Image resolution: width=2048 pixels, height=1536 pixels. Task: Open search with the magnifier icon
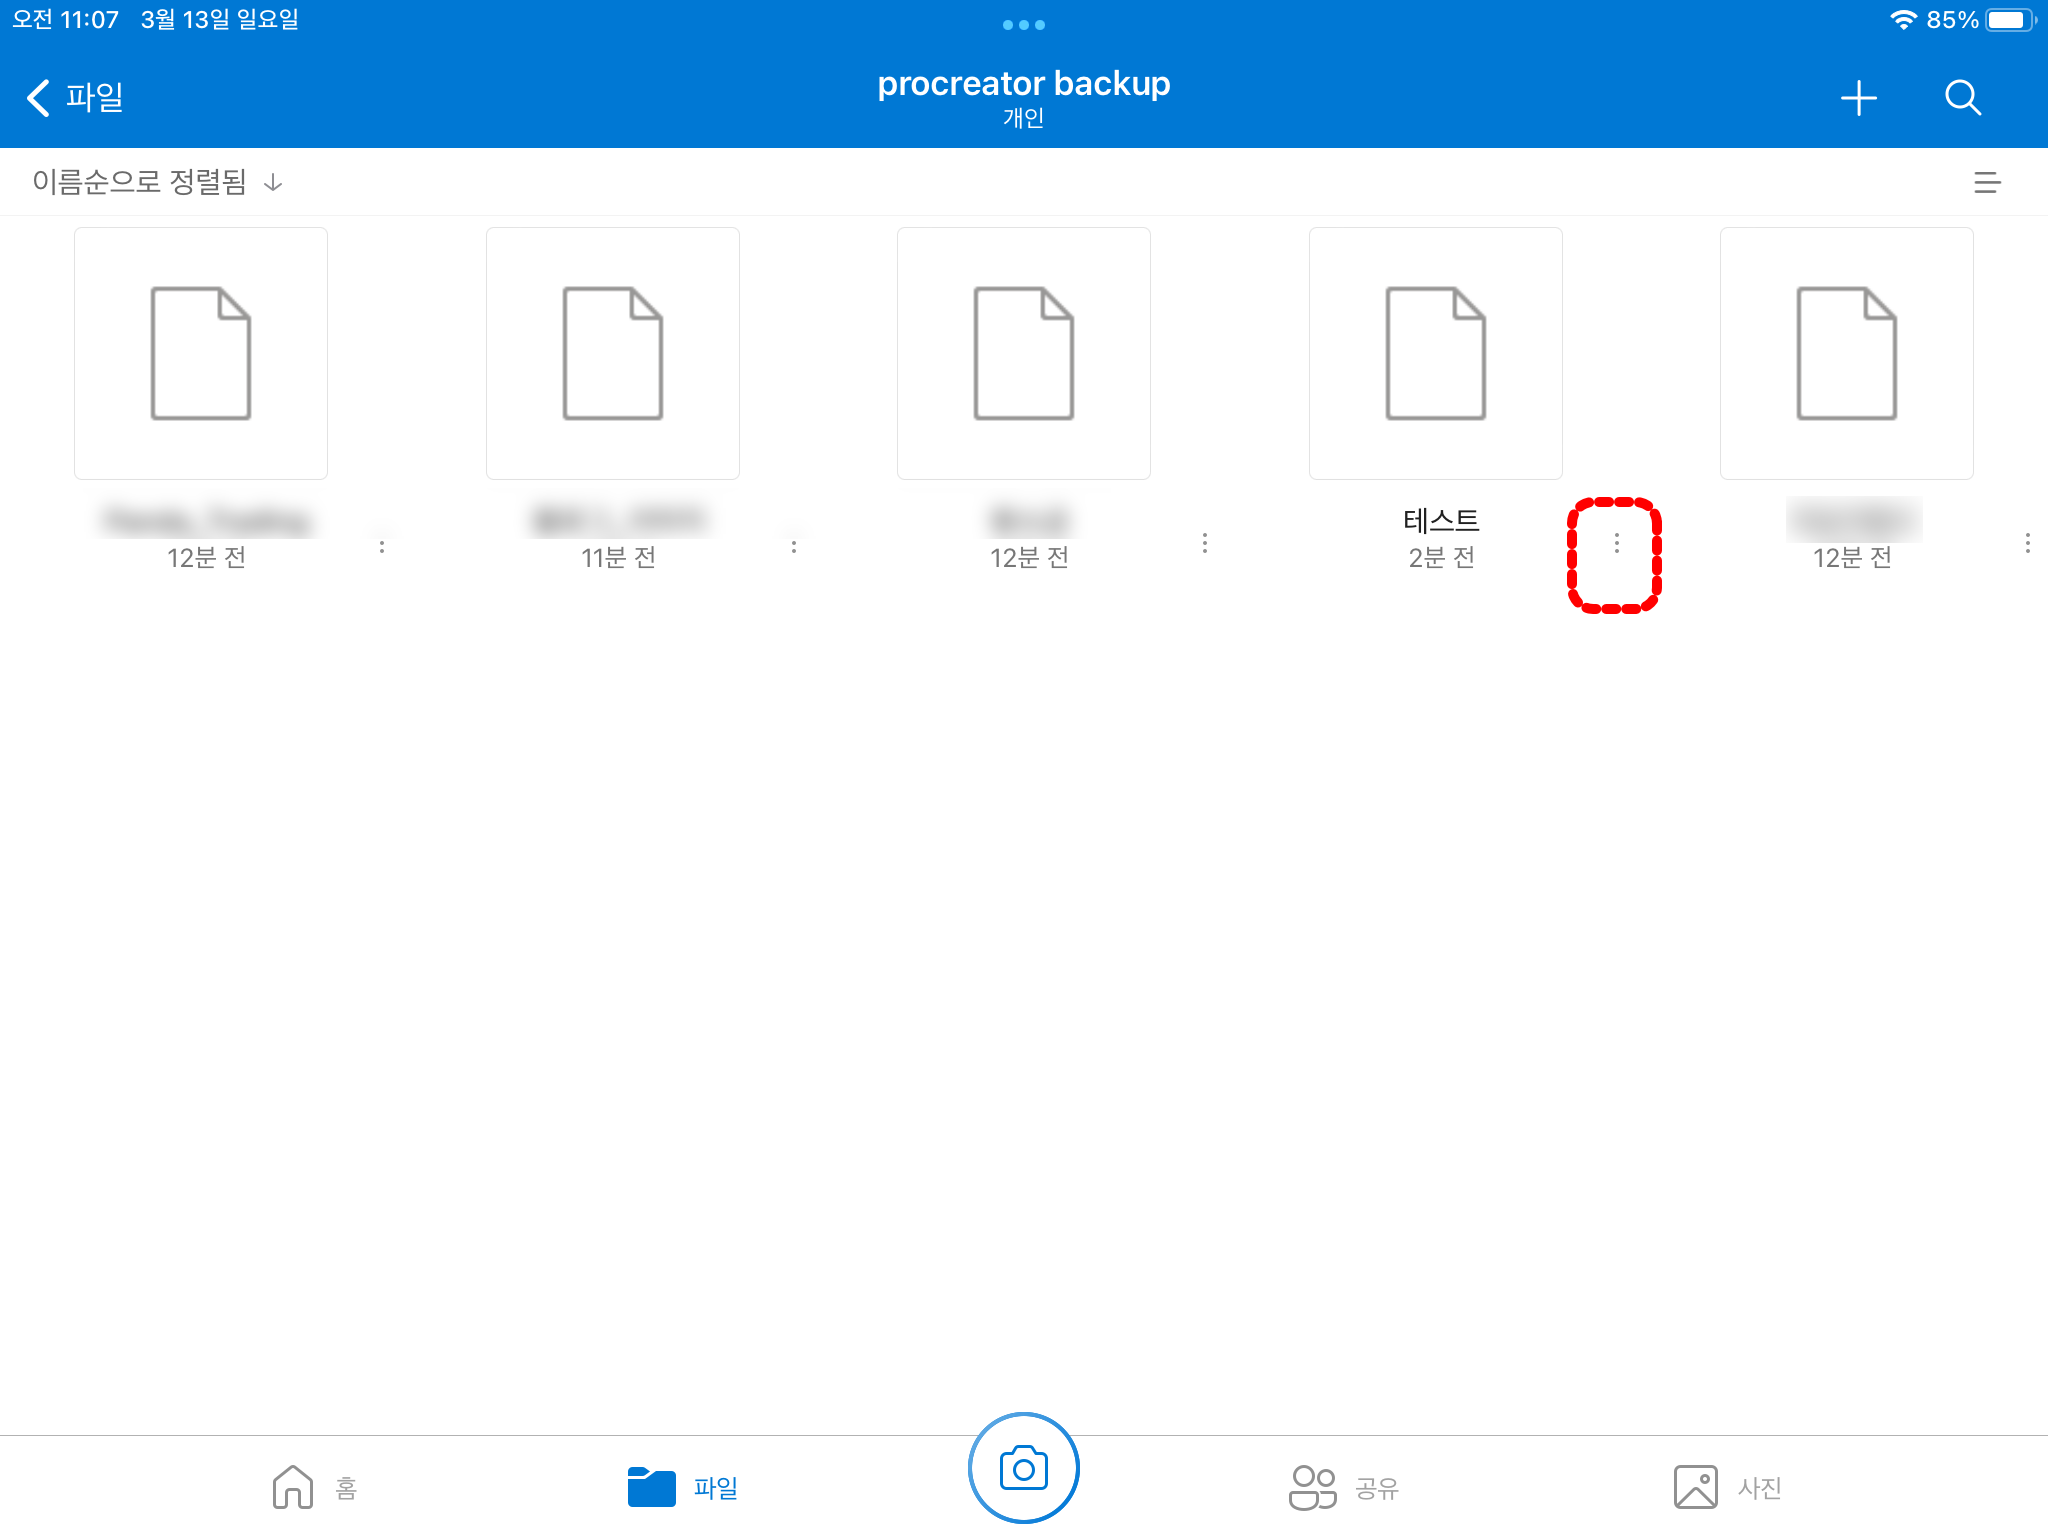tap(1962, 98)
